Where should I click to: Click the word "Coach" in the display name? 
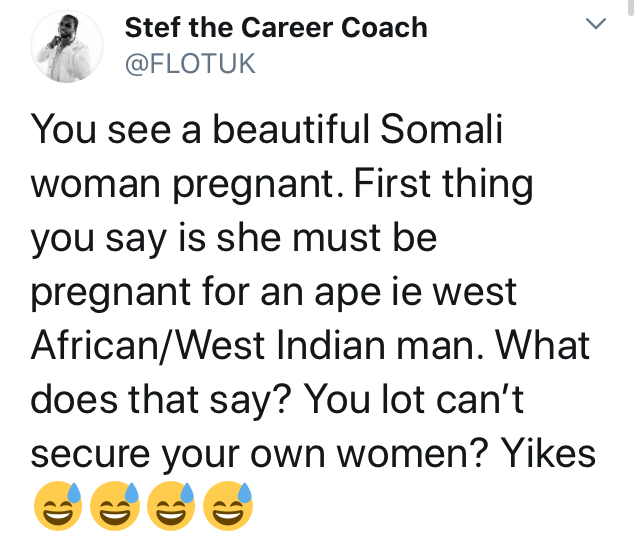pos(384,28)
